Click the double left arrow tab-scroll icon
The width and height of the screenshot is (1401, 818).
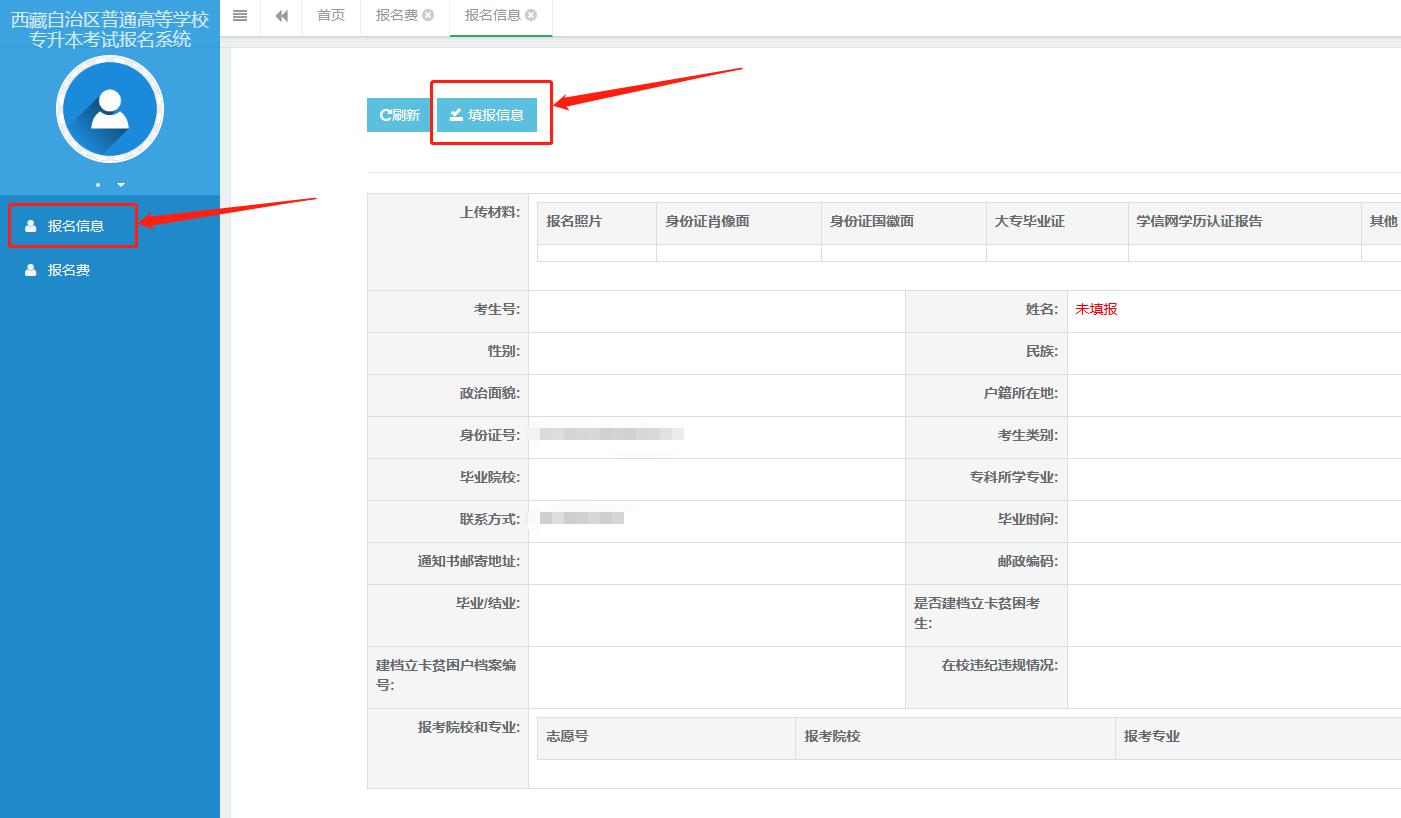(x=282, y=16)
